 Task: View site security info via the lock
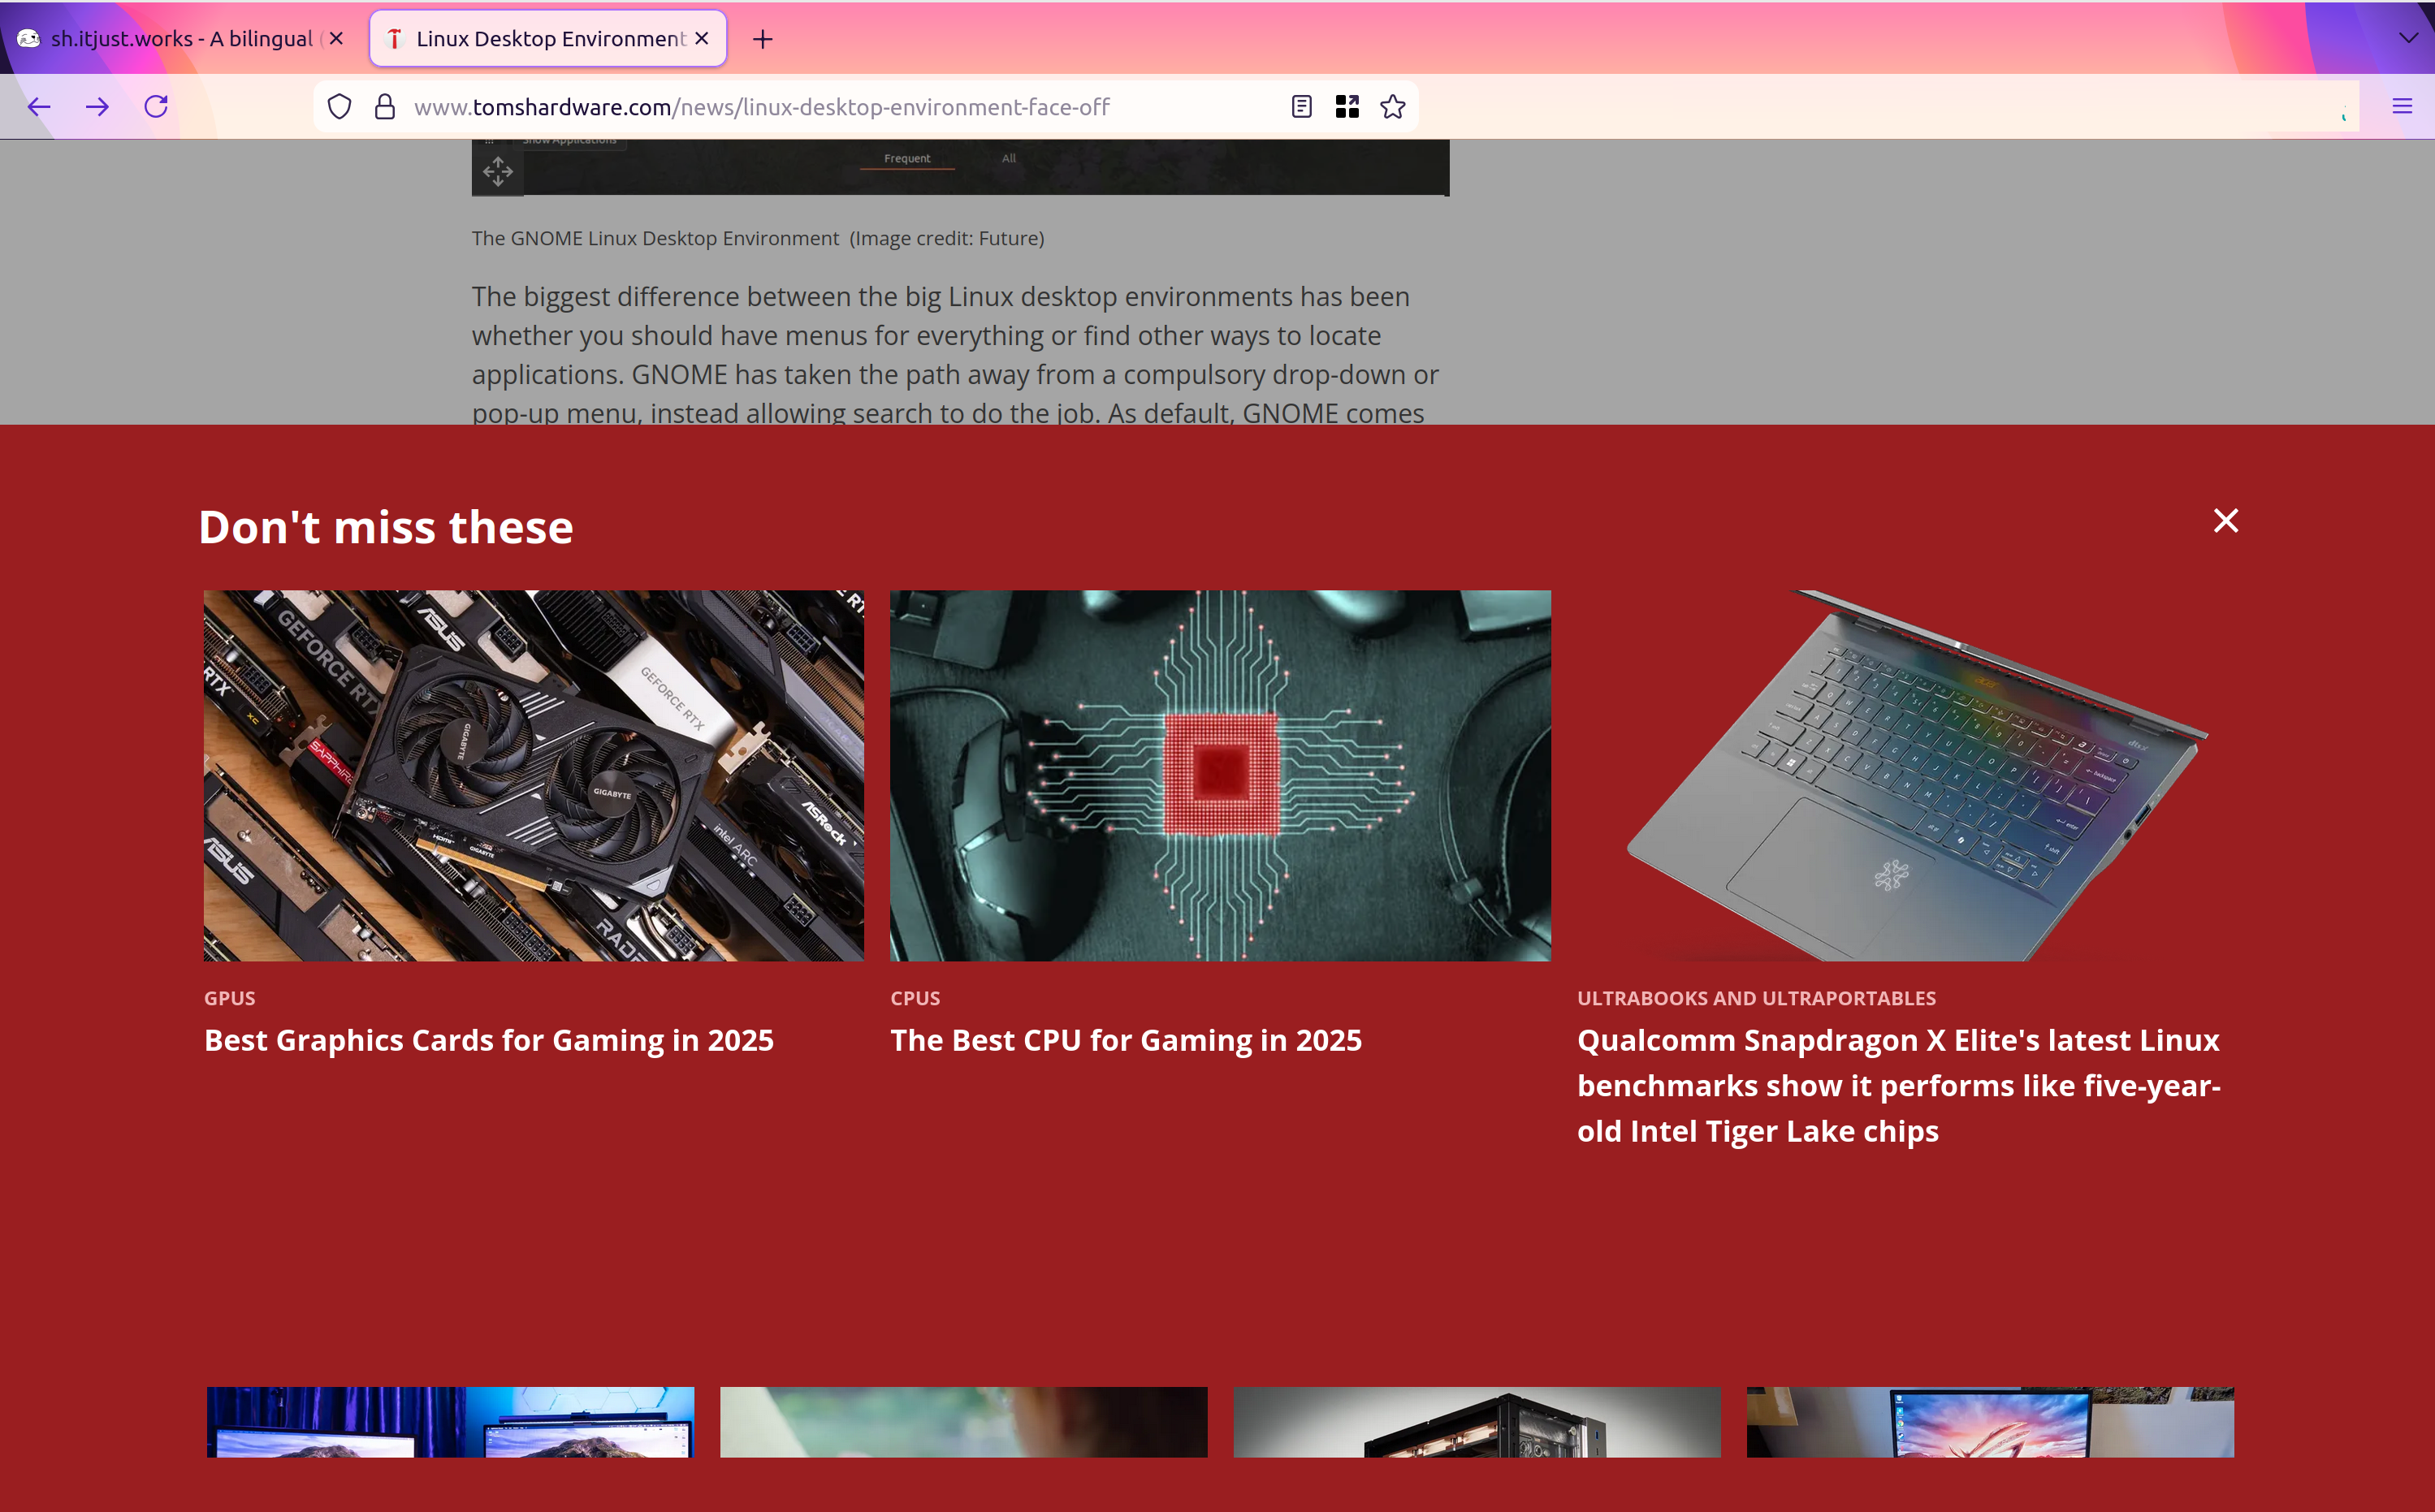pos(385,106)
